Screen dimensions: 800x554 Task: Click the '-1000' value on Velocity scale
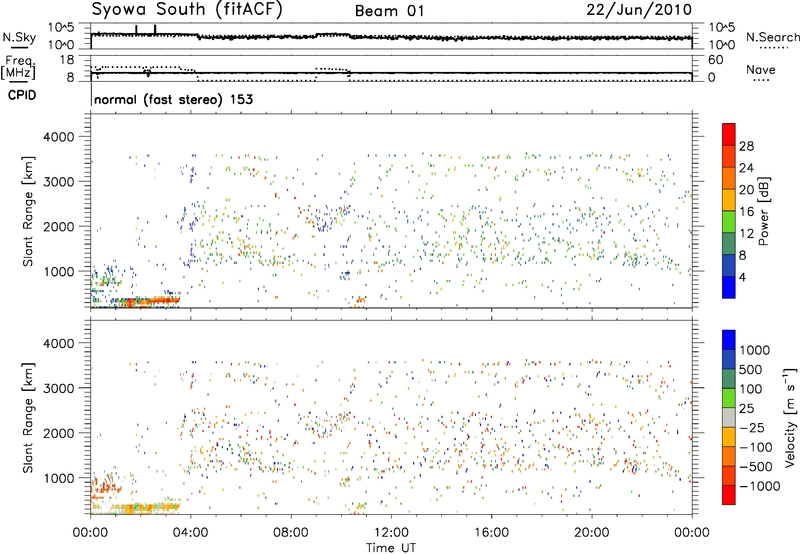pyautogui.click(x=760, y=486)
